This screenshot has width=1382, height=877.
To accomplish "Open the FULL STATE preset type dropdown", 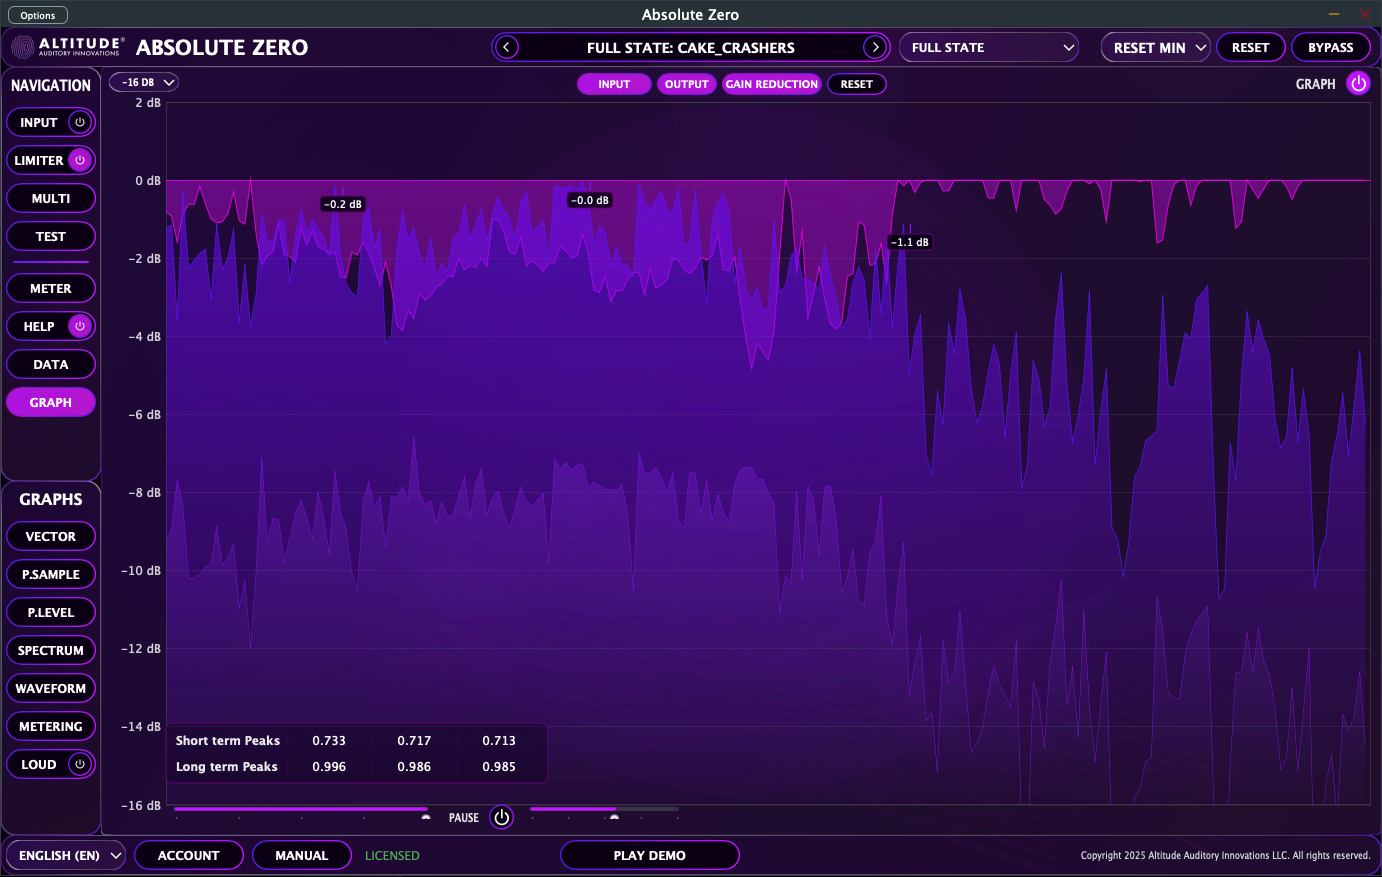I will (x=988, y=47).
